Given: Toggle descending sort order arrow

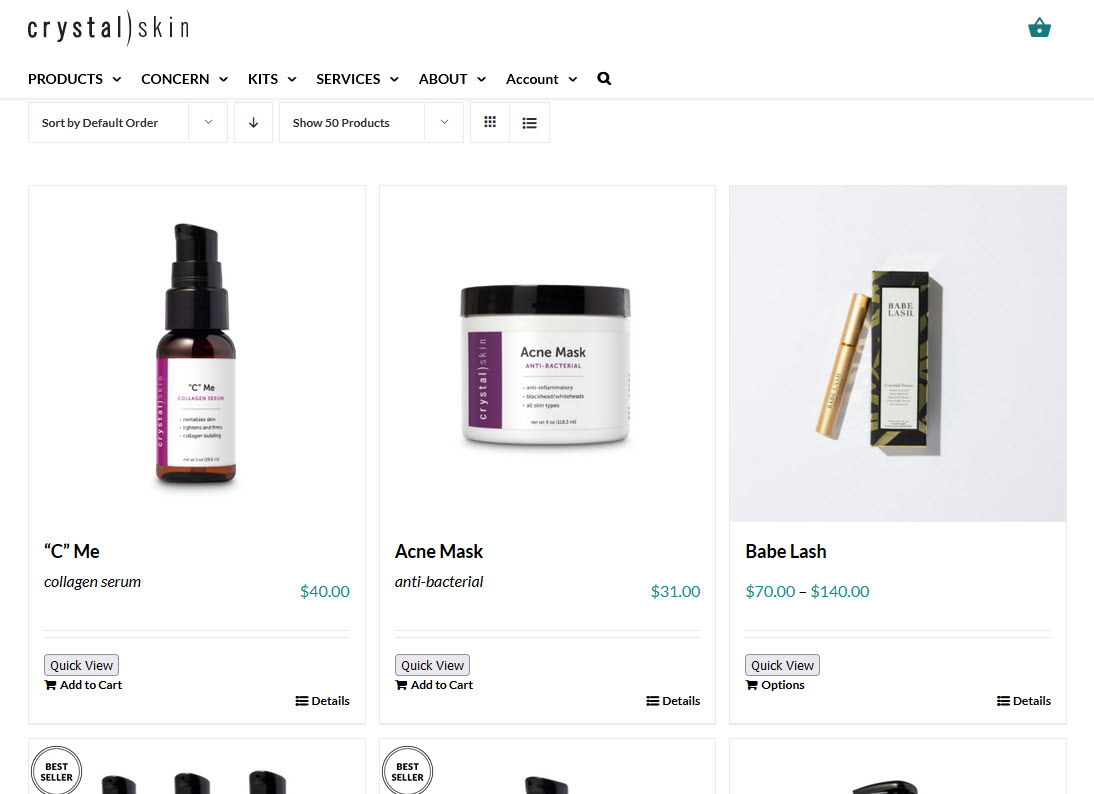Looking at the screenshot, I should coord(253,123).
